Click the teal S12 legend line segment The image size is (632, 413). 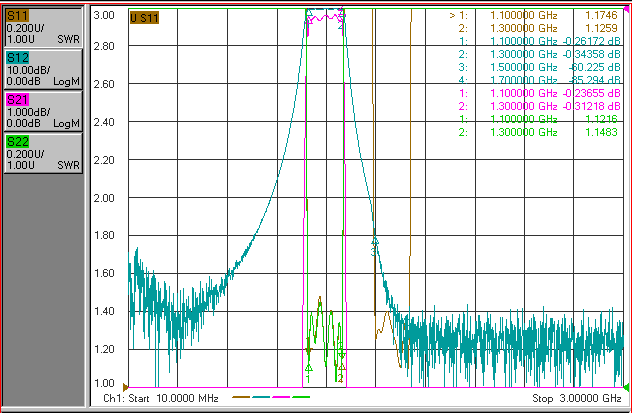[261, 397]
